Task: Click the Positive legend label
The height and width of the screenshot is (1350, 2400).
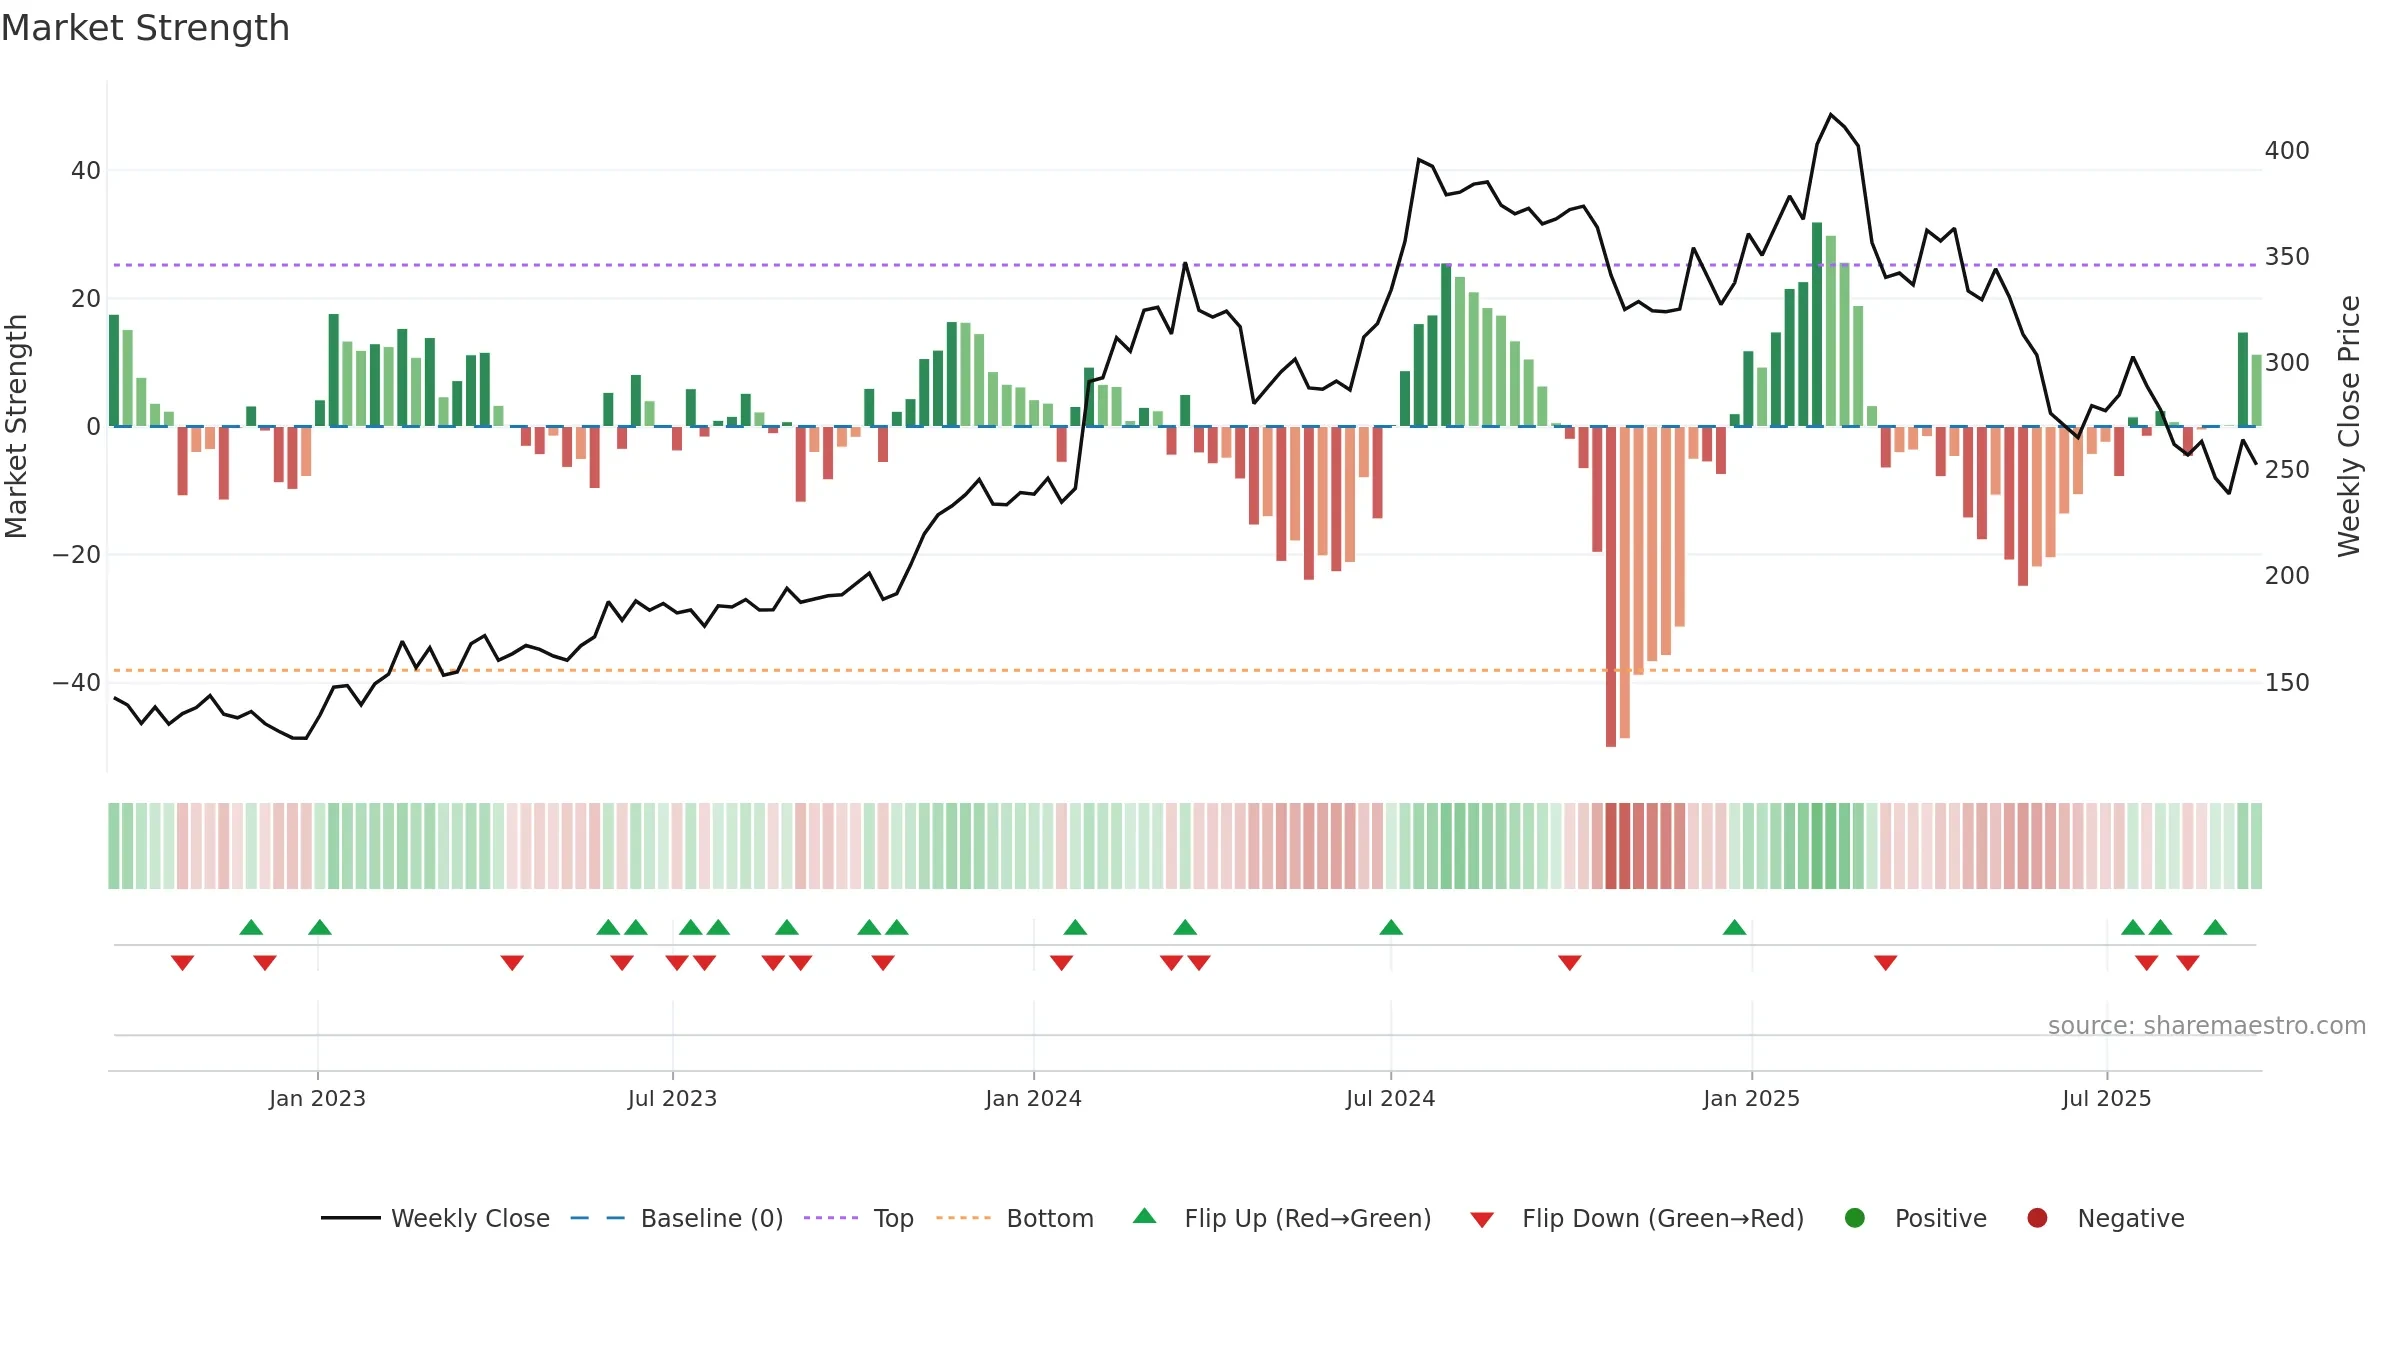Action: (x=1940, y=1218)
